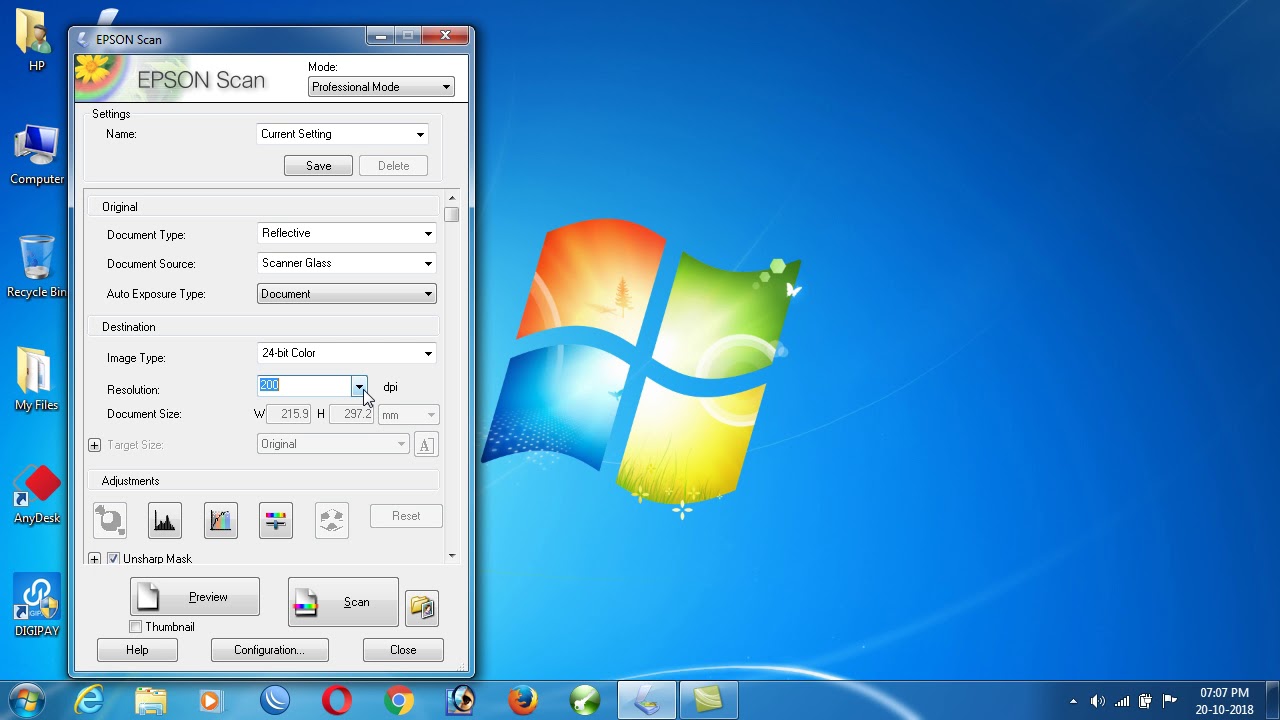Click the network signal tray icon
This screenshot has width=1280, height=720.
pos(1122,701)
